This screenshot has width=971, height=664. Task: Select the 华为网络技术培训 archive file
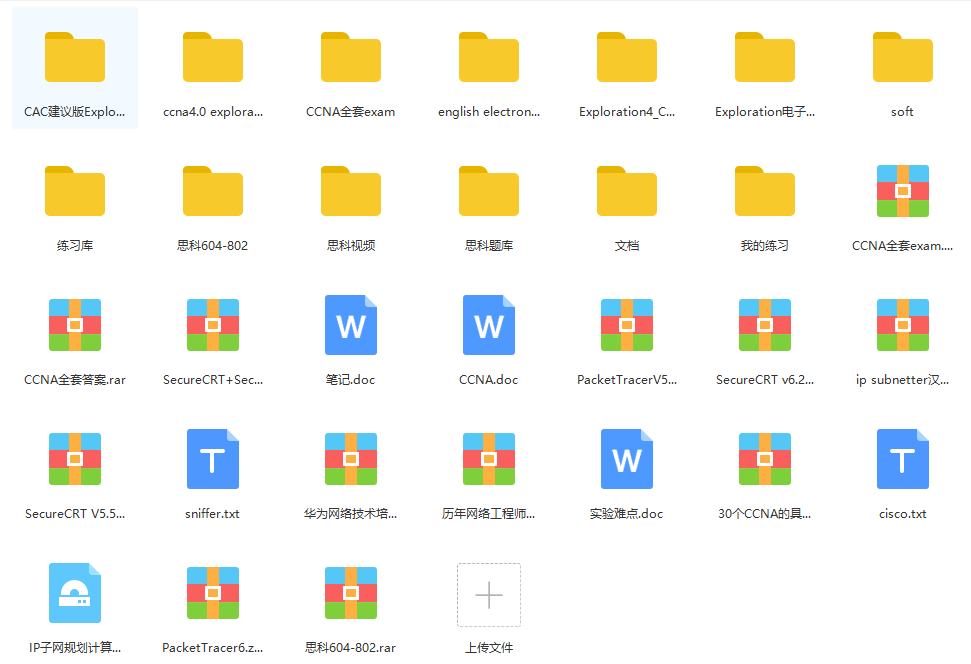click(x=351, y=459)
